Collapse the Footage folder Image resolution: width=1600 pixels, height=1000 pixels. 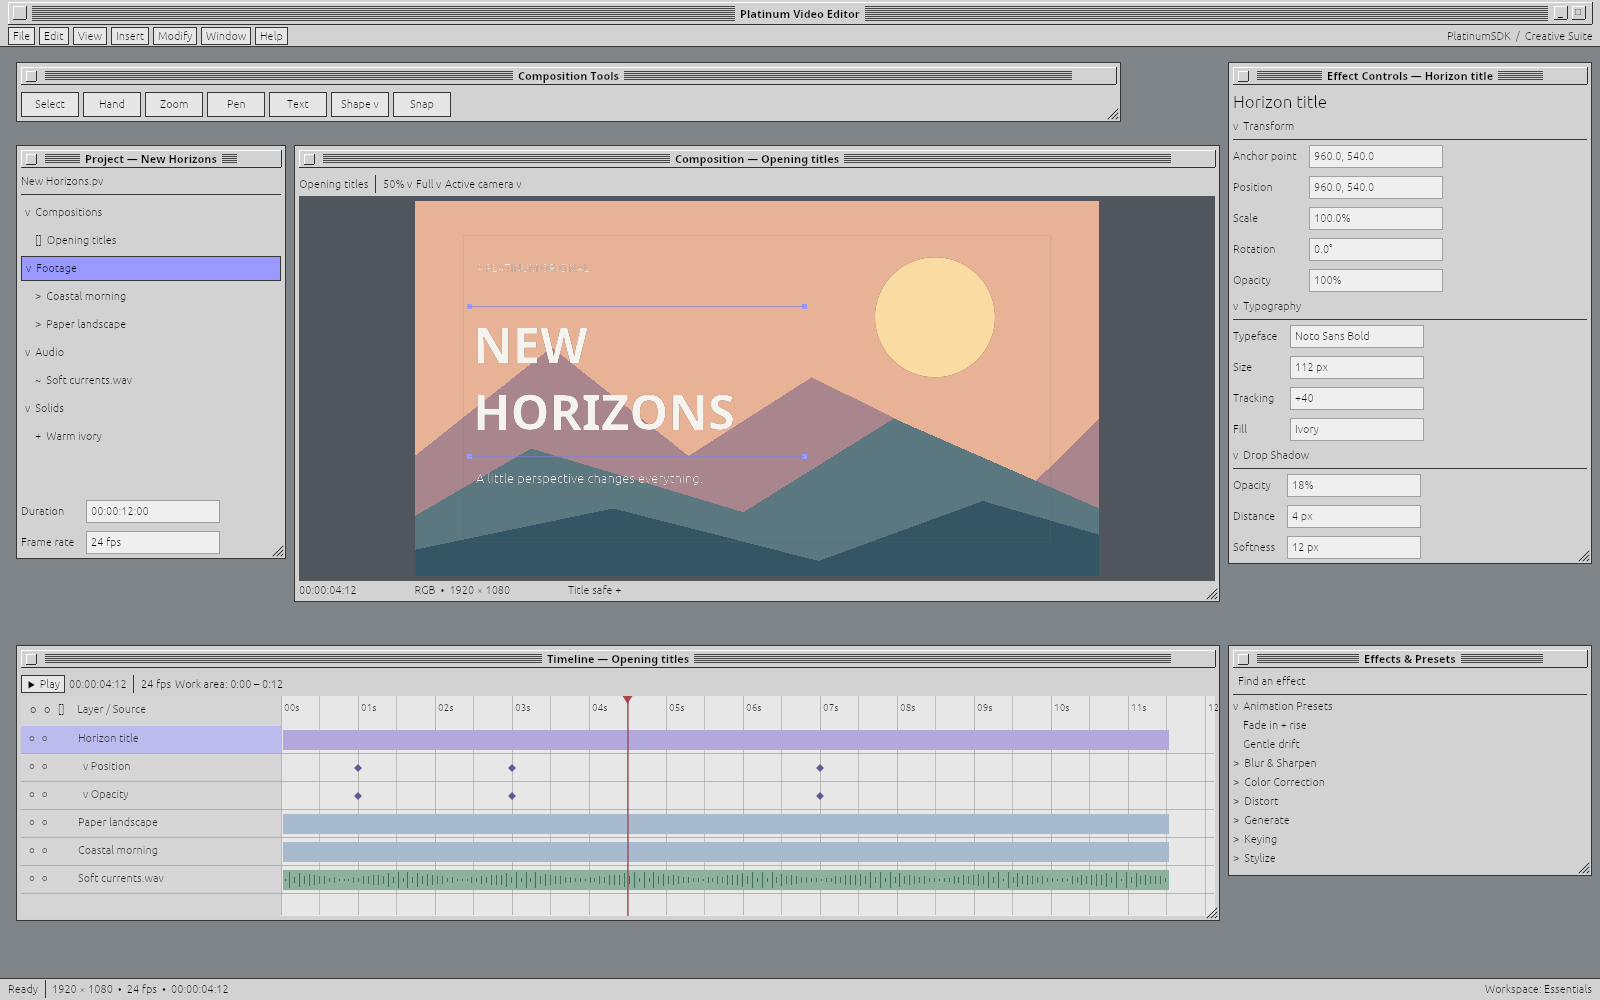click(28, 269)
